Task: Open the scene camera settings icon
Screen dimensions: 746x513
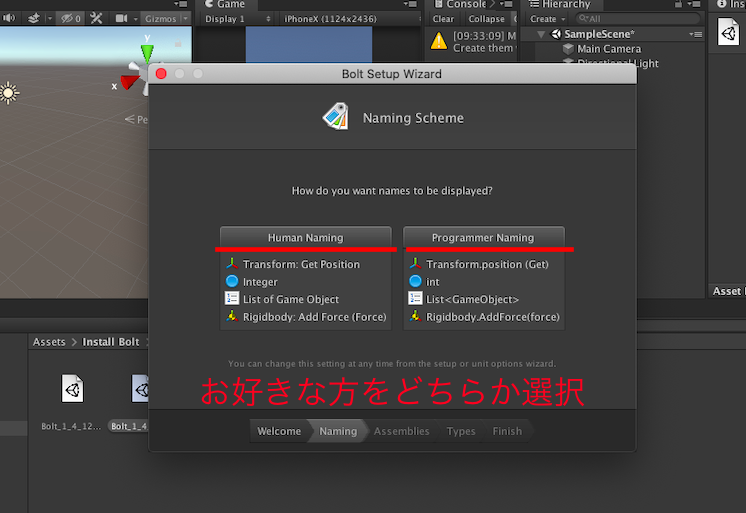Action: pos(121,18)
